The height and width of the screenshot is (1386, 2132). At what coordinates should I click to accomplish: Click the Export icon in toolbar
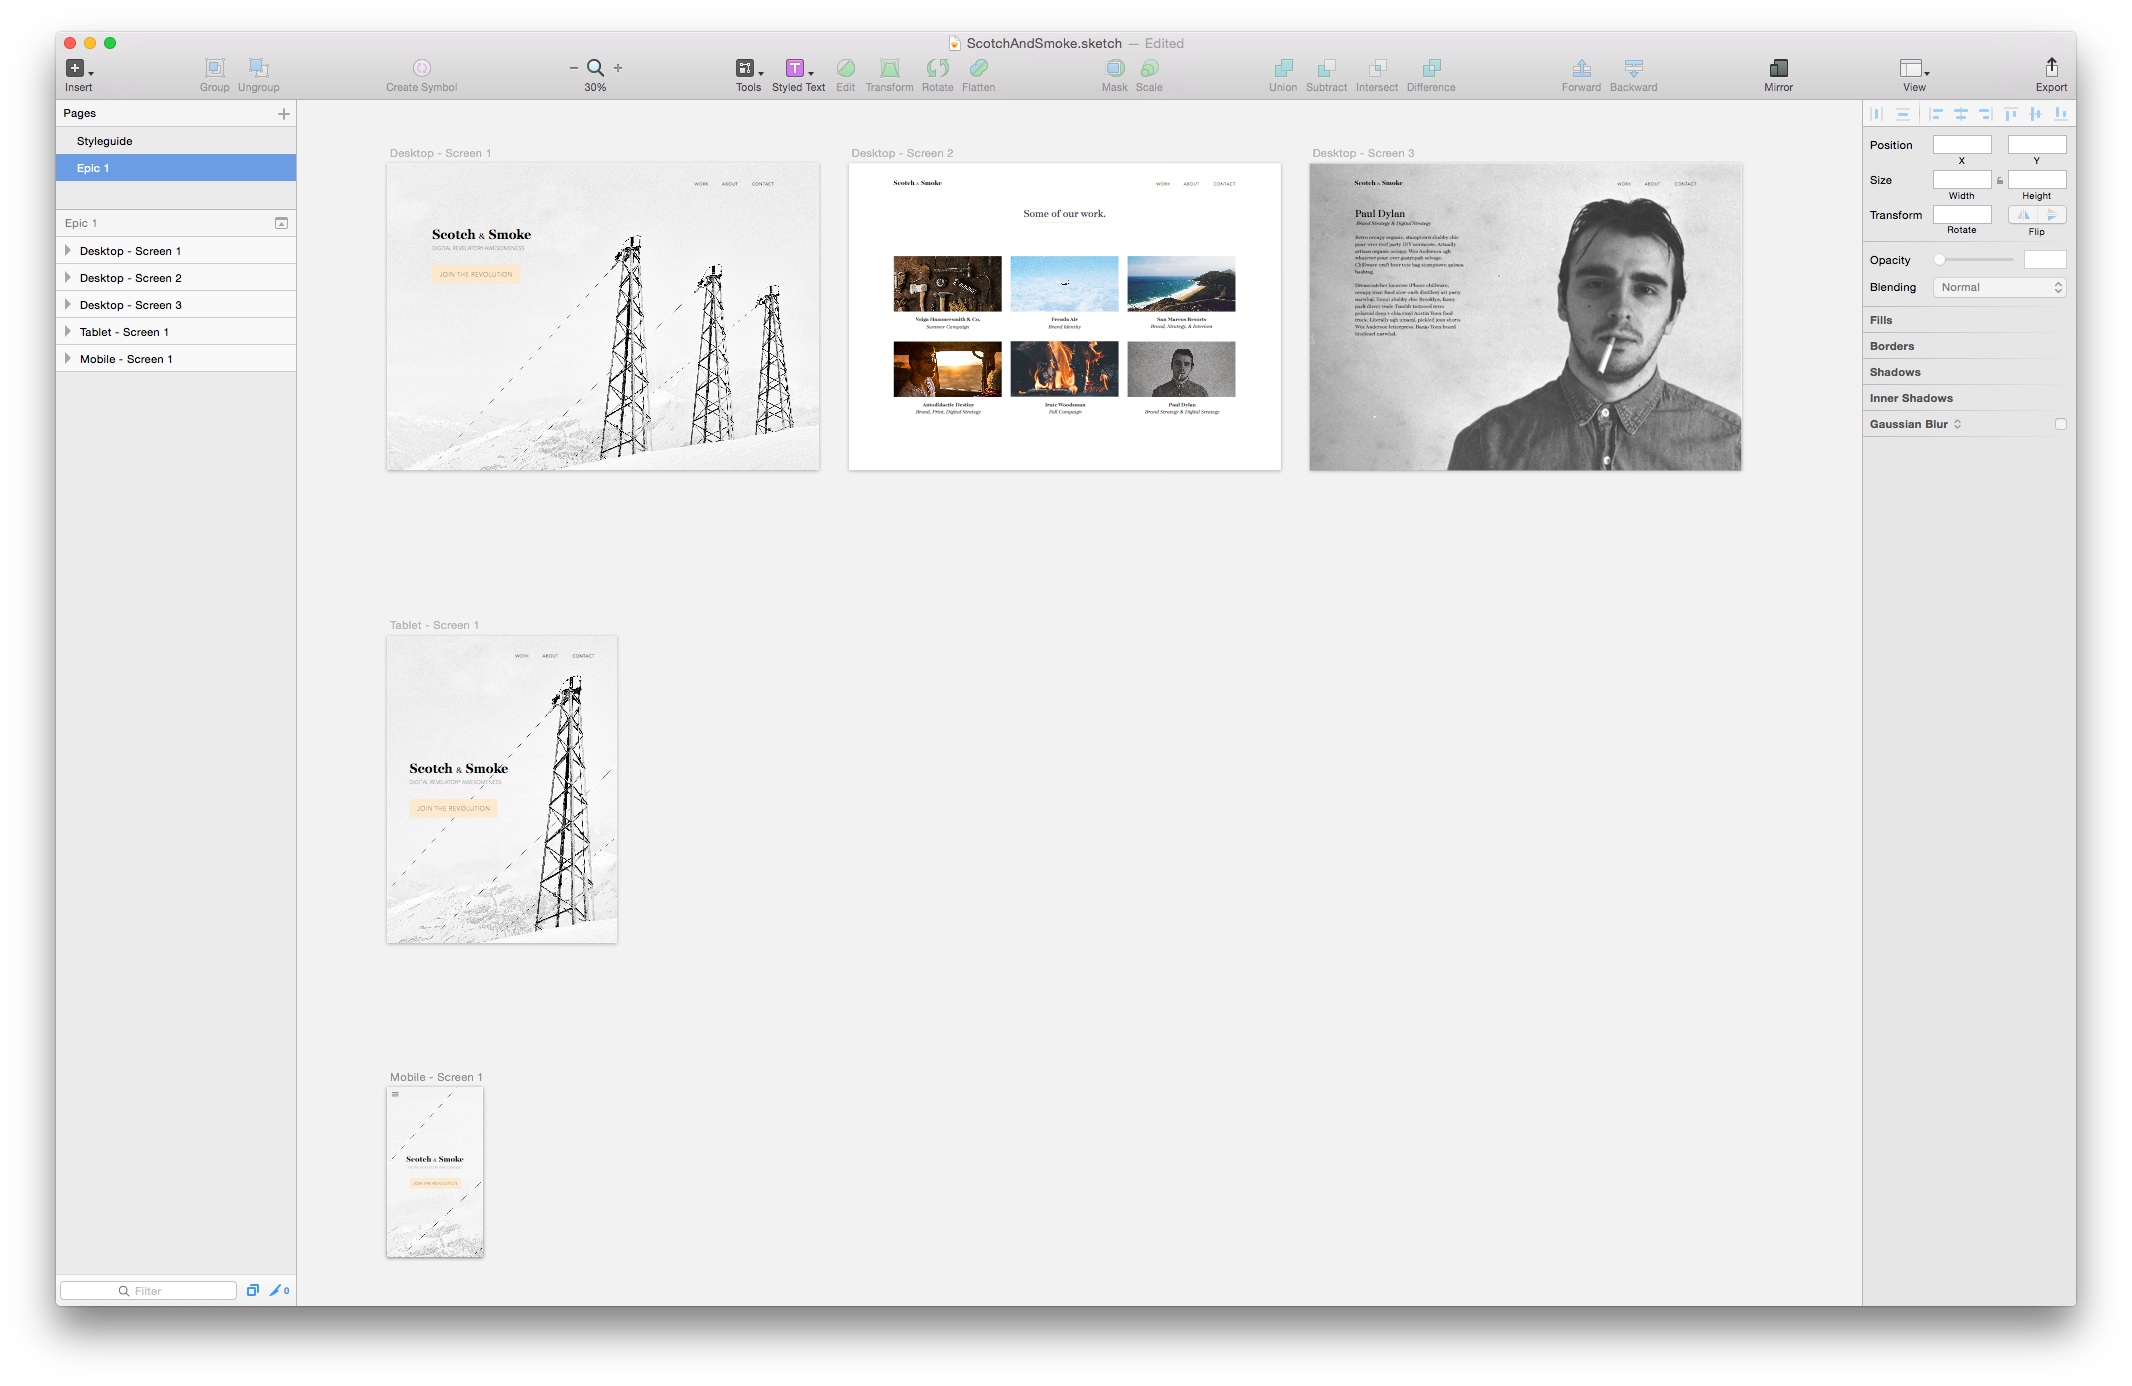[x=2050, y=67]
